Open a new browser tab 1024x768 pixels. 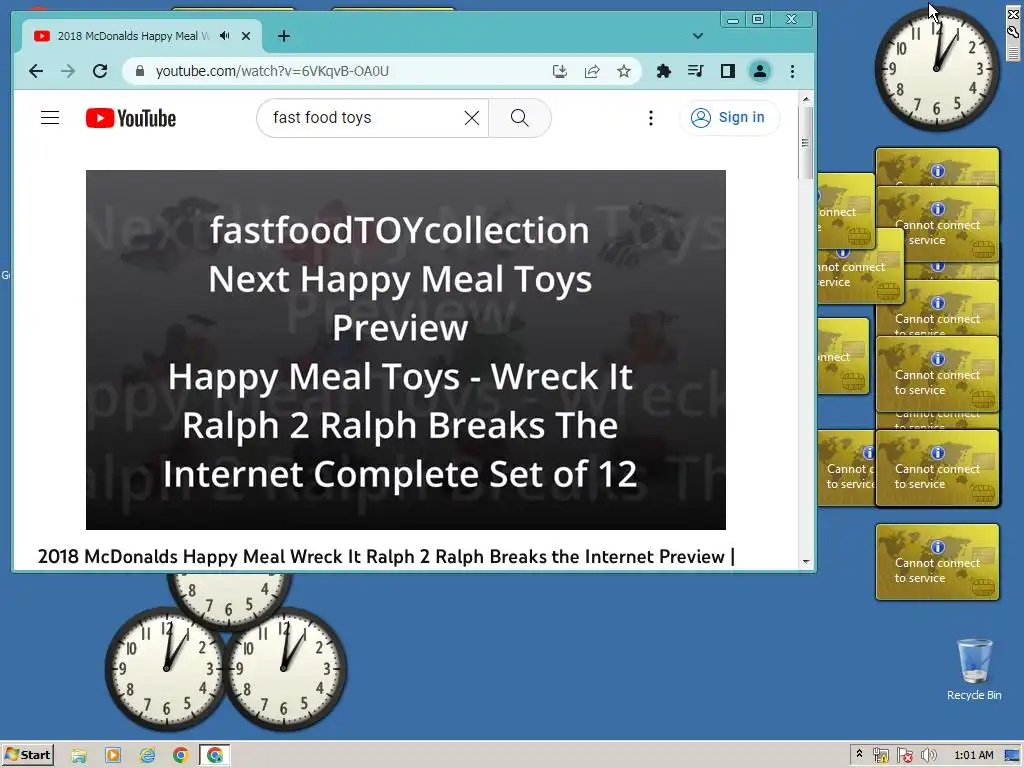tap(283, 36)
